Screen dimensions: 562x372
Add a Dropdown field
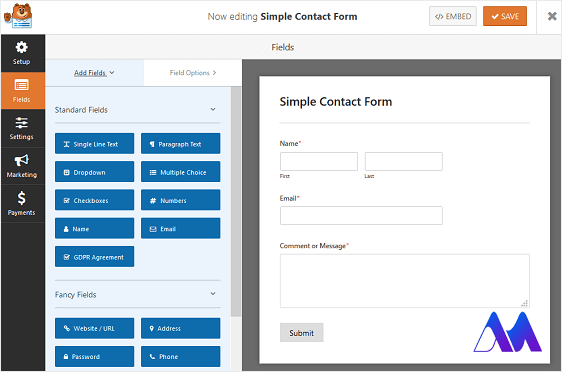coord(94,172)
